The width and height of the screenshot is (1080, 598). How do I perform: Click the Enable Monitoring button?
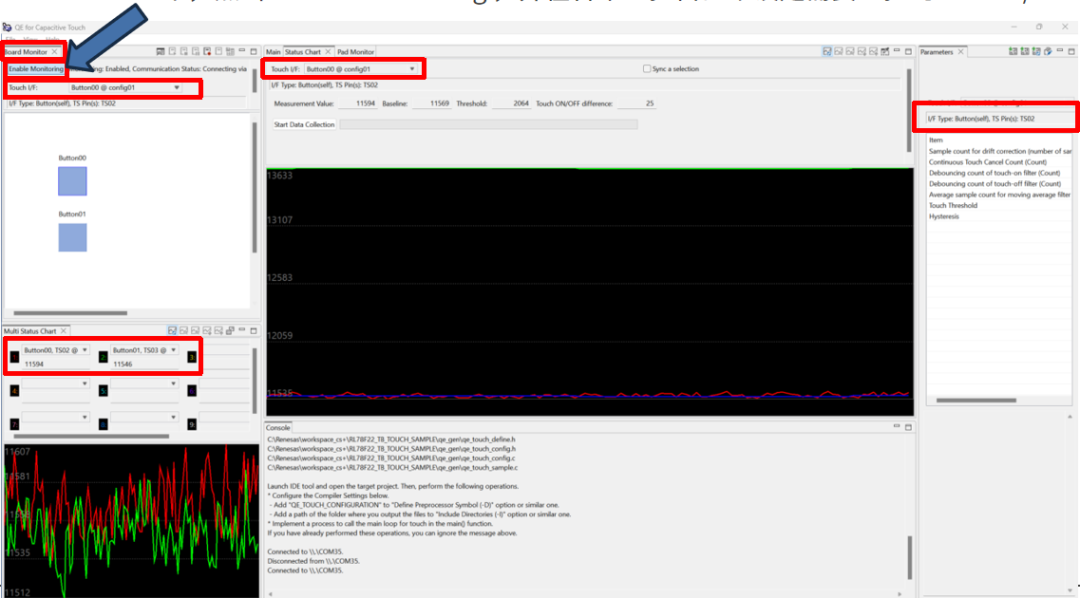(x=35, y=69)
